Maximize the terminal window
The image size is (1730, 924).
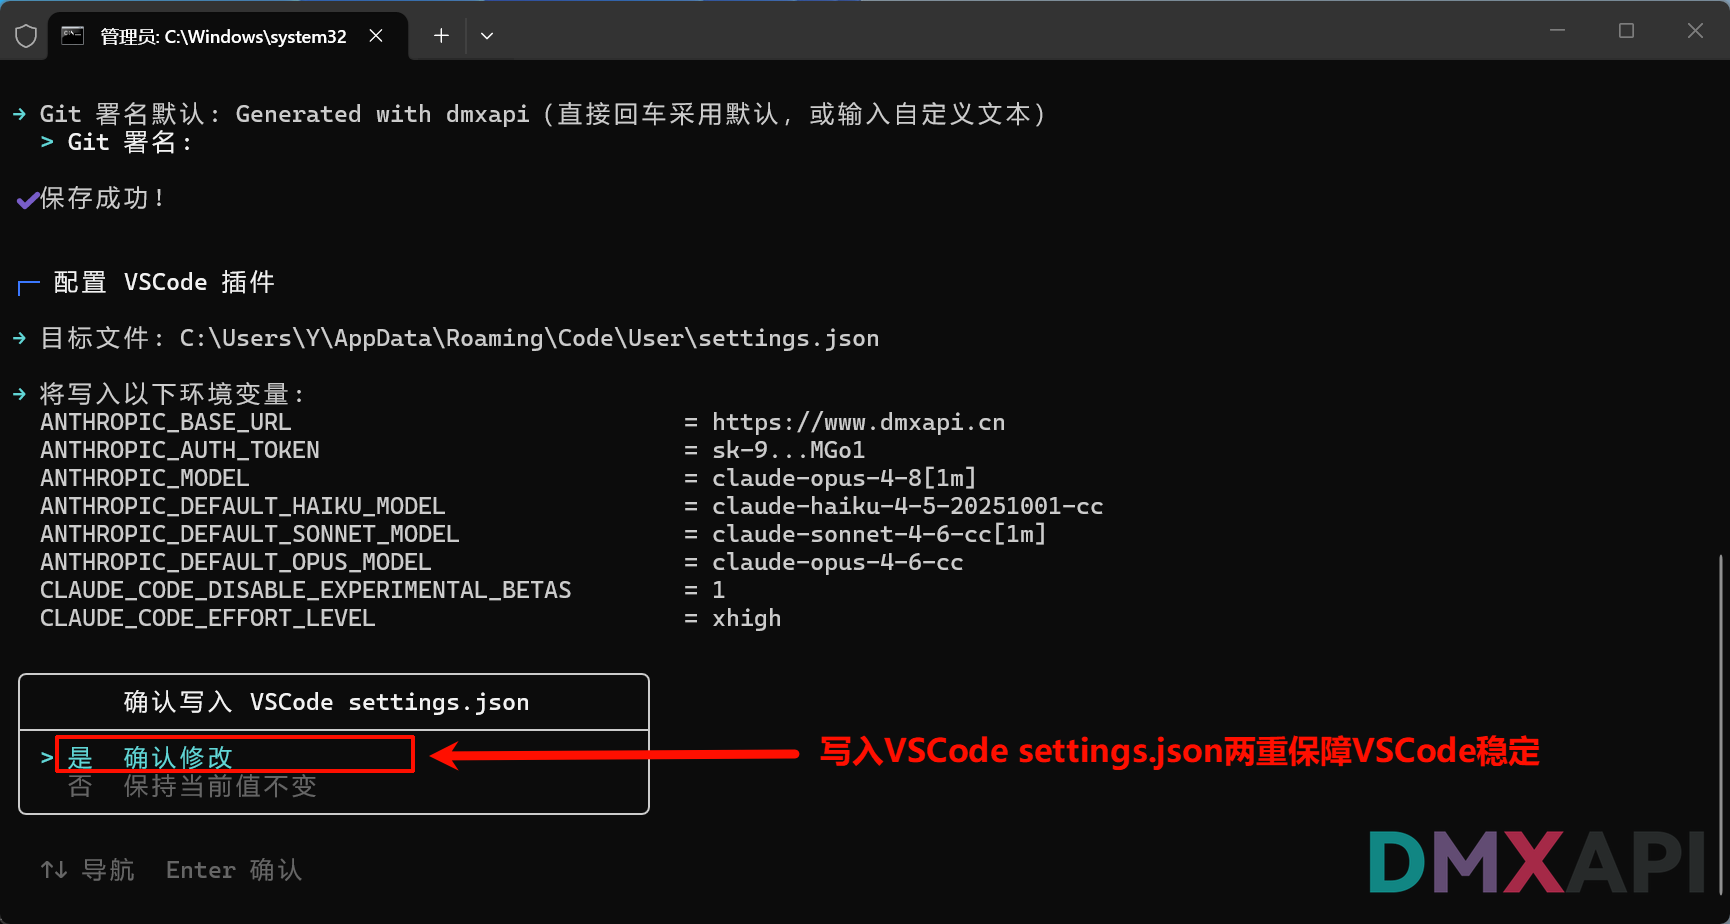pos(1626,31)
